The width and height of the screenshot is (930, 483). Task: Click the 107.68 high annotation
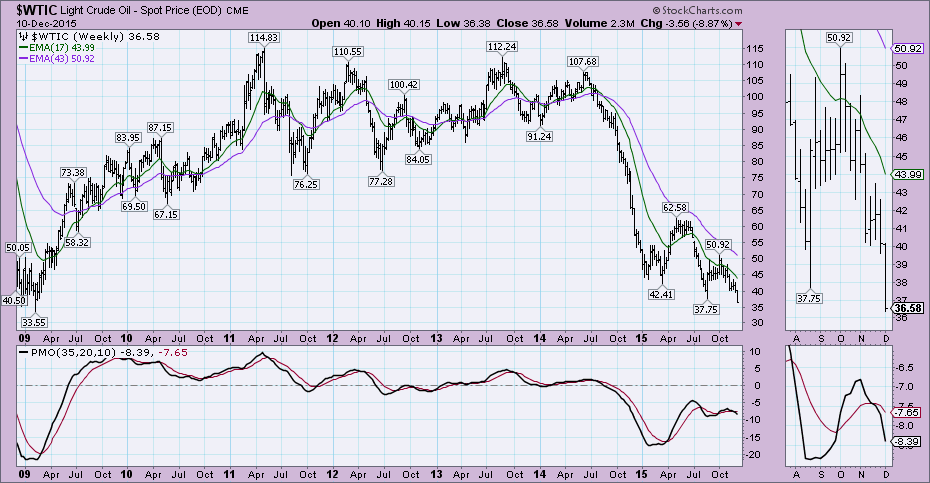[586, 62]
